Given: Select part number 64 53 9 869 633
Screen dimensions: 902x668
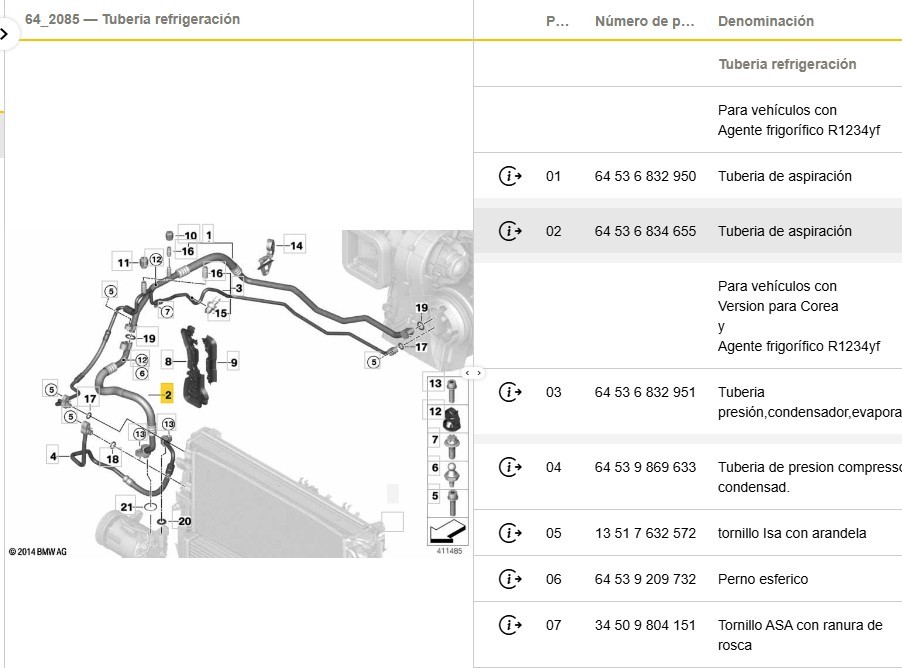Looking at the screenshot, I should coord(645,467).
